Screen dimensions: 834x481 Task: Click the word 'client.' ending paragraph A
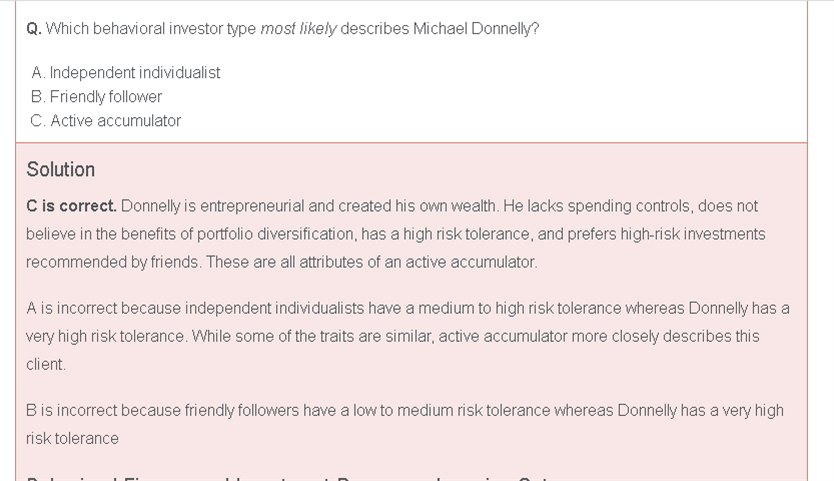coord(46,364)
